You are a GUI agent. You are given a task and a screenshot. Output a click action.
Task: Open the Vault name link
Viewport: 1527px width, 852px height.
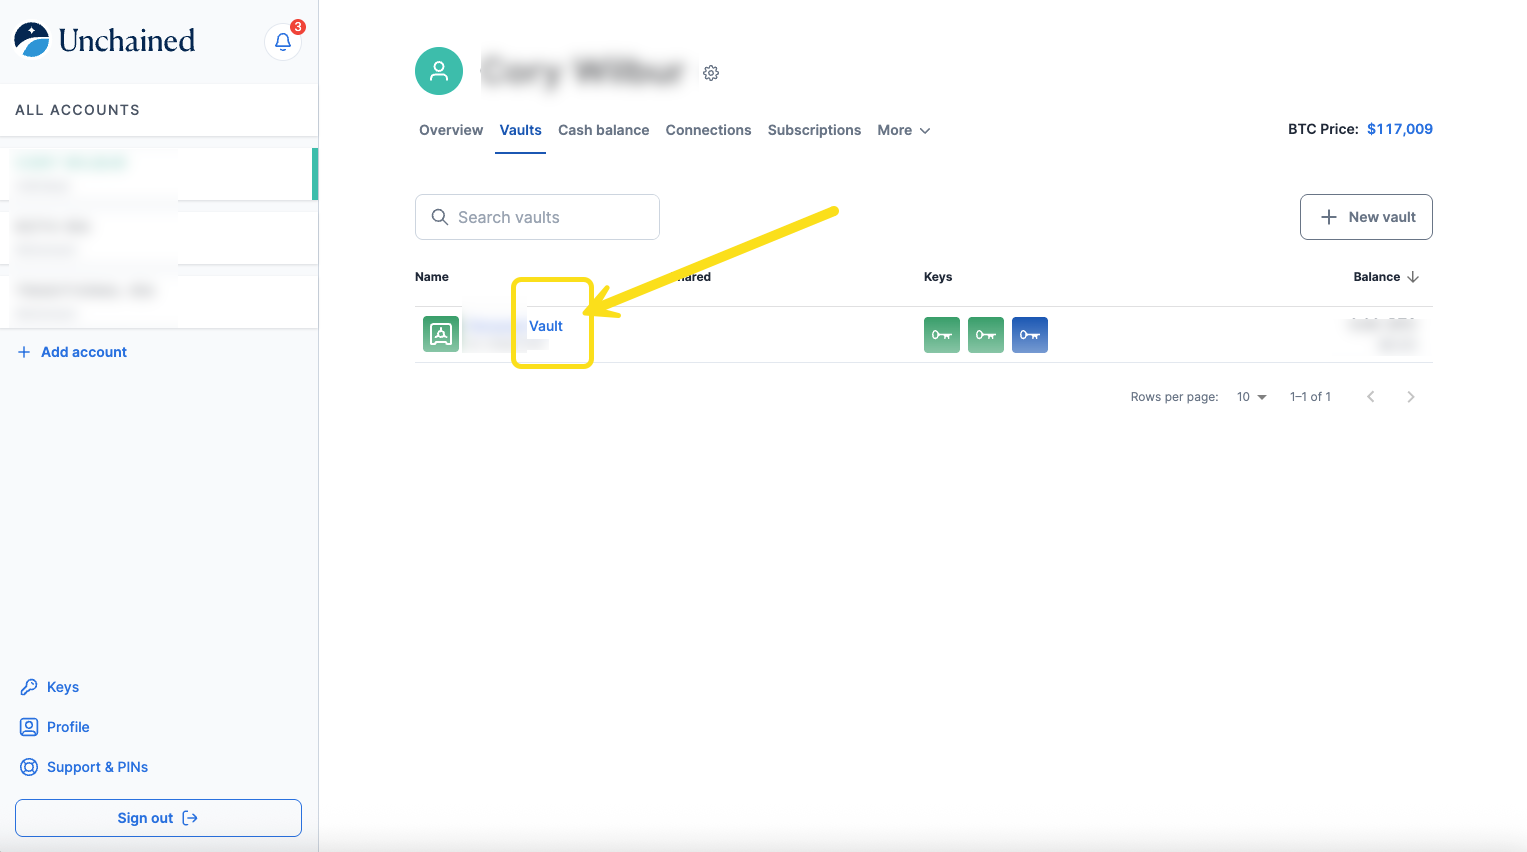click(546, 326)
